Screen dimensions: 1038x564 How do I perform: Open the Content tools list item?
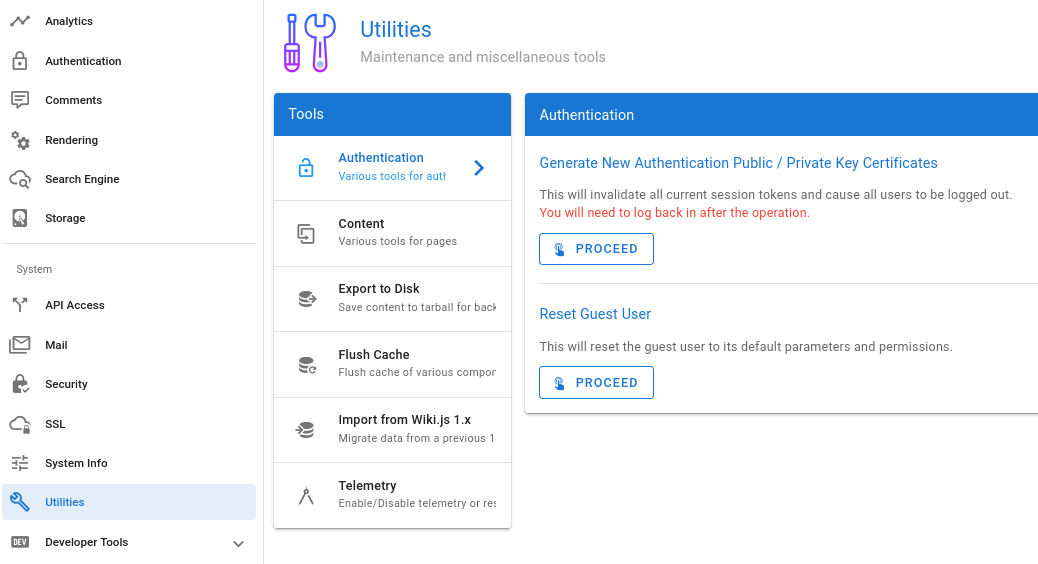coord(392,233)
